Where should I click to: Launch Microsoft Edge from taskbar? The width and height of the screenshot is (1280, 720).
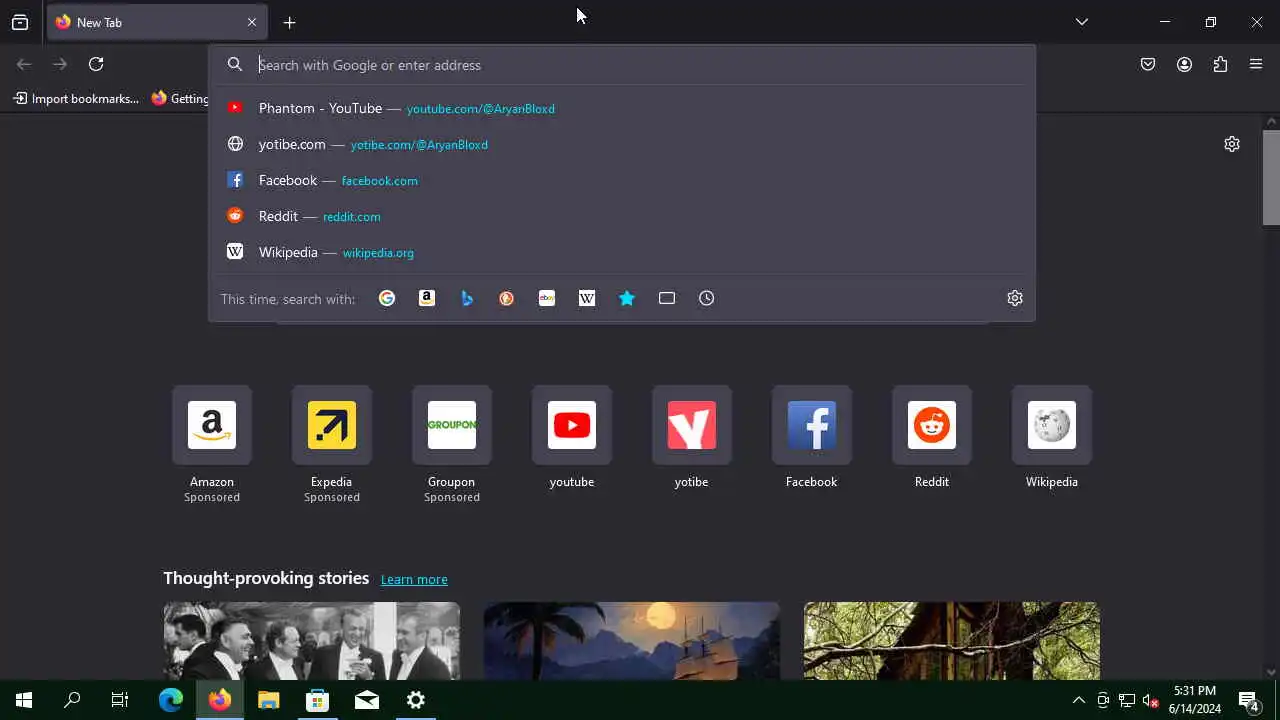point(170,700)
